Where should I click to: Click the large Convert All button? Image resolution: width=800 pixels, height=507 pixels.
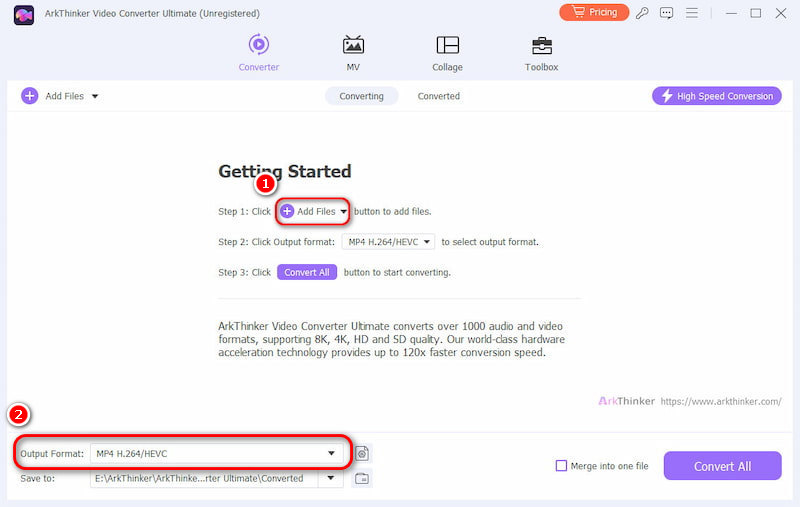(x=722, y=466)
